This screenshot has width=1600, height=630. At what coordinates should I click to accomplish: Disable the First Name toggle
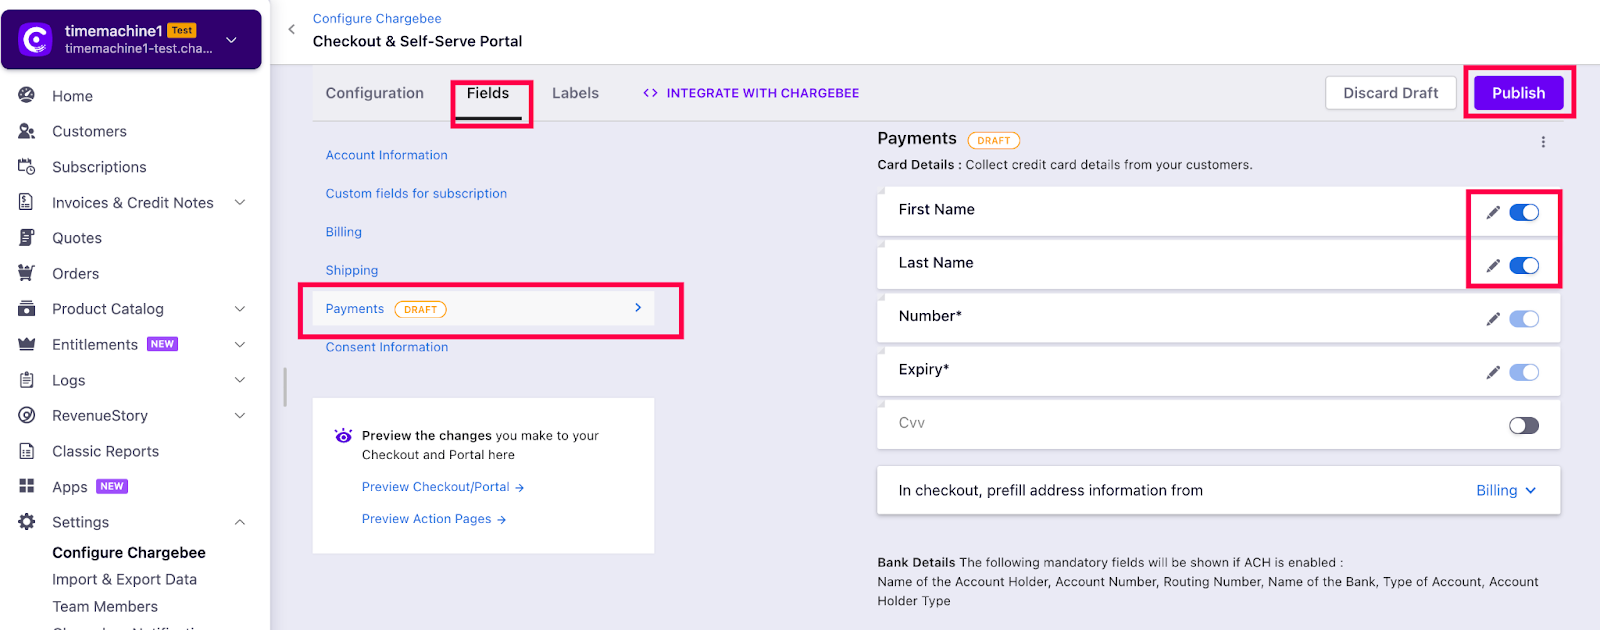click(1524, 212)
